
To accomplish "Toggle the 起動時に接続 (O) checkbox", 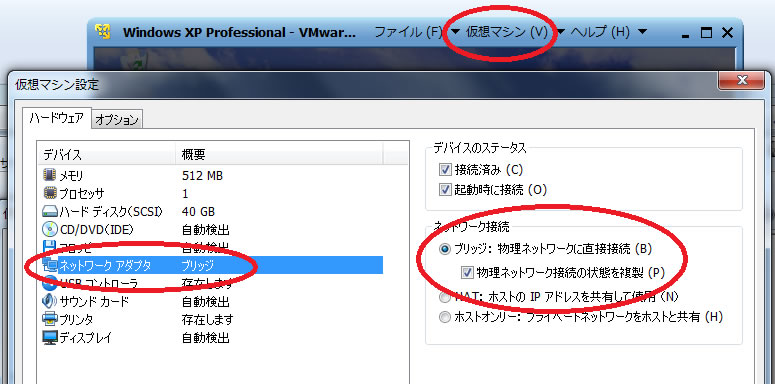I will 444,189.
